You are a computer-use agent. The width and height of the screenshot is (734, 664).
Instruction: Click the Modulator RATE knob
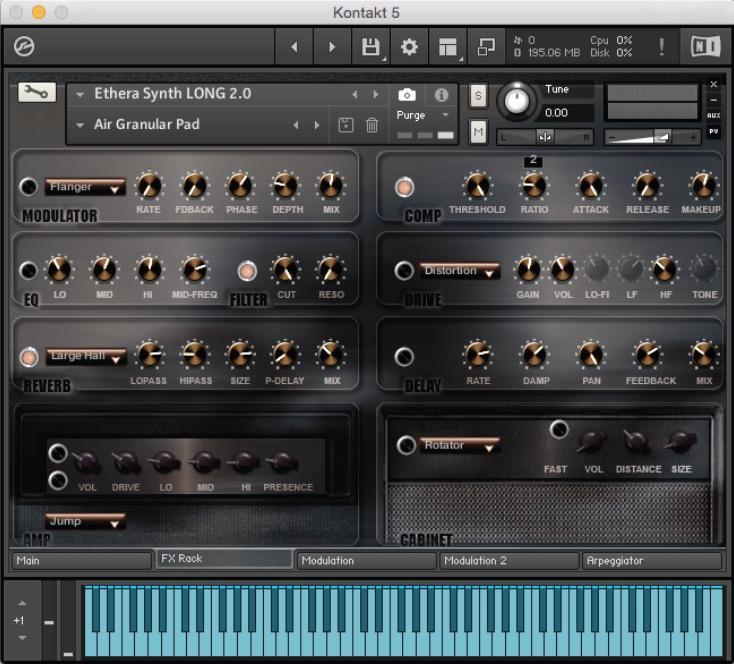(149, 186)
